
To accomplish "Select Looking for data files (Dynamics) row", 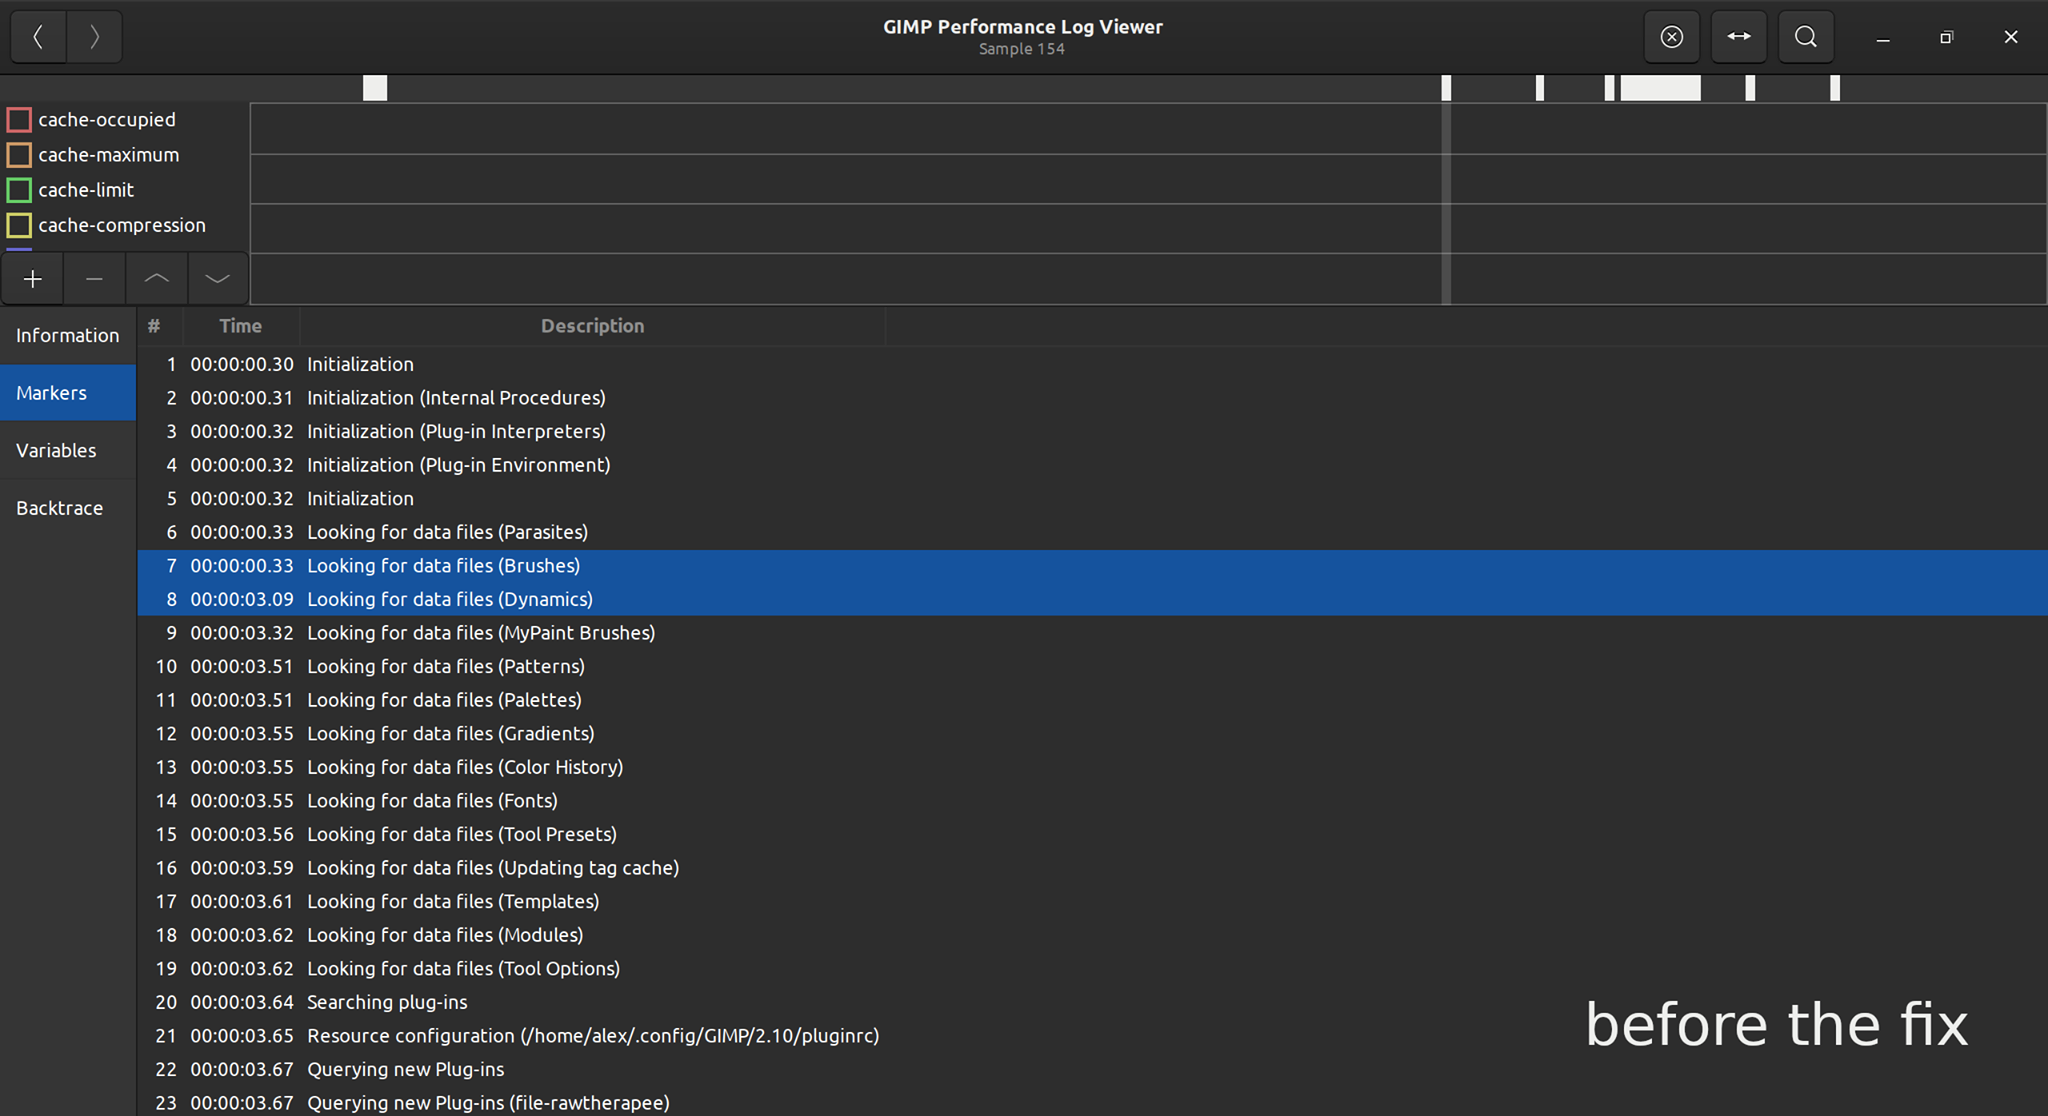I will (1092, 599).
